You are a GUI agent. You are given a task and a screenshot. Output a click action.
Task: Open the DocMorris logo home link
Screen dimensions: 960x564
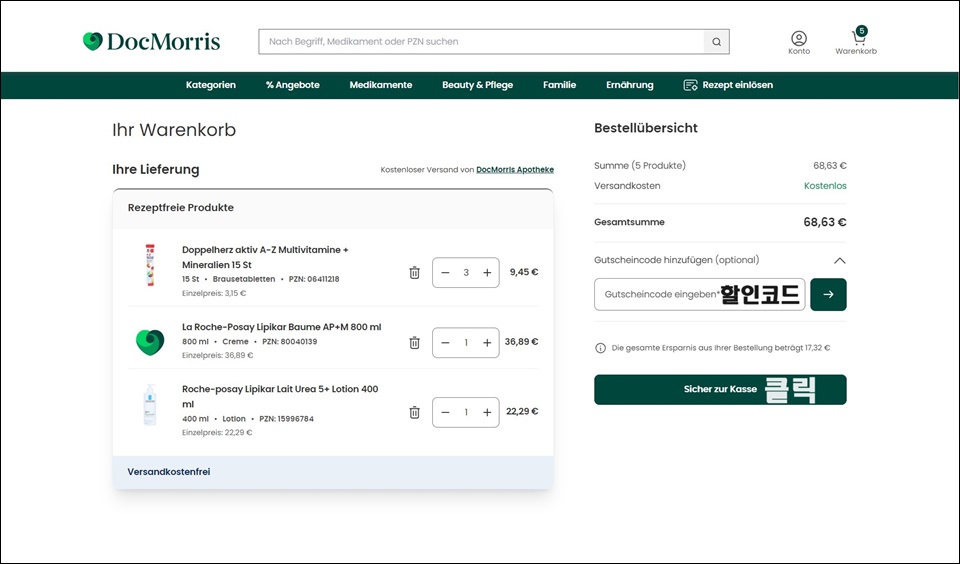point(151,42)
